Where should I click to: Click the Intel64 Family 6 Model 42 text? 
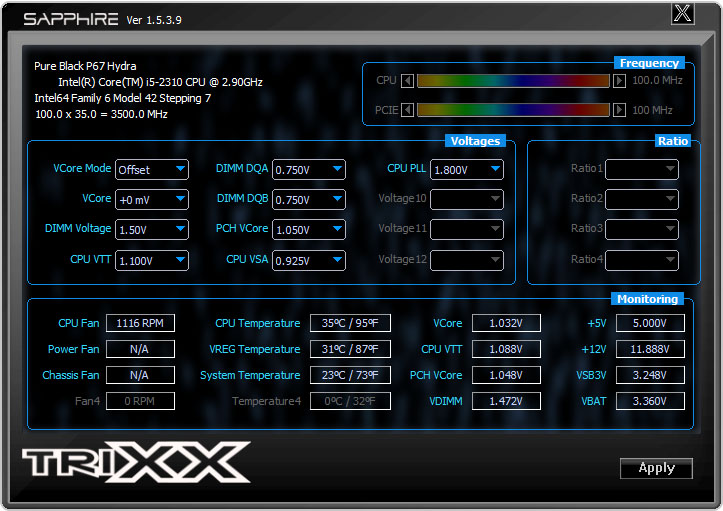123,98
